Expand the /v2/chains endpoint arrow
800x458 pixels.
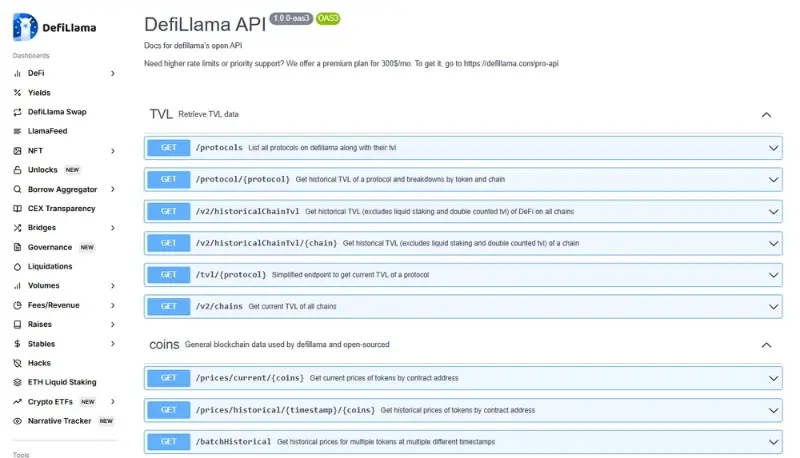773,307
